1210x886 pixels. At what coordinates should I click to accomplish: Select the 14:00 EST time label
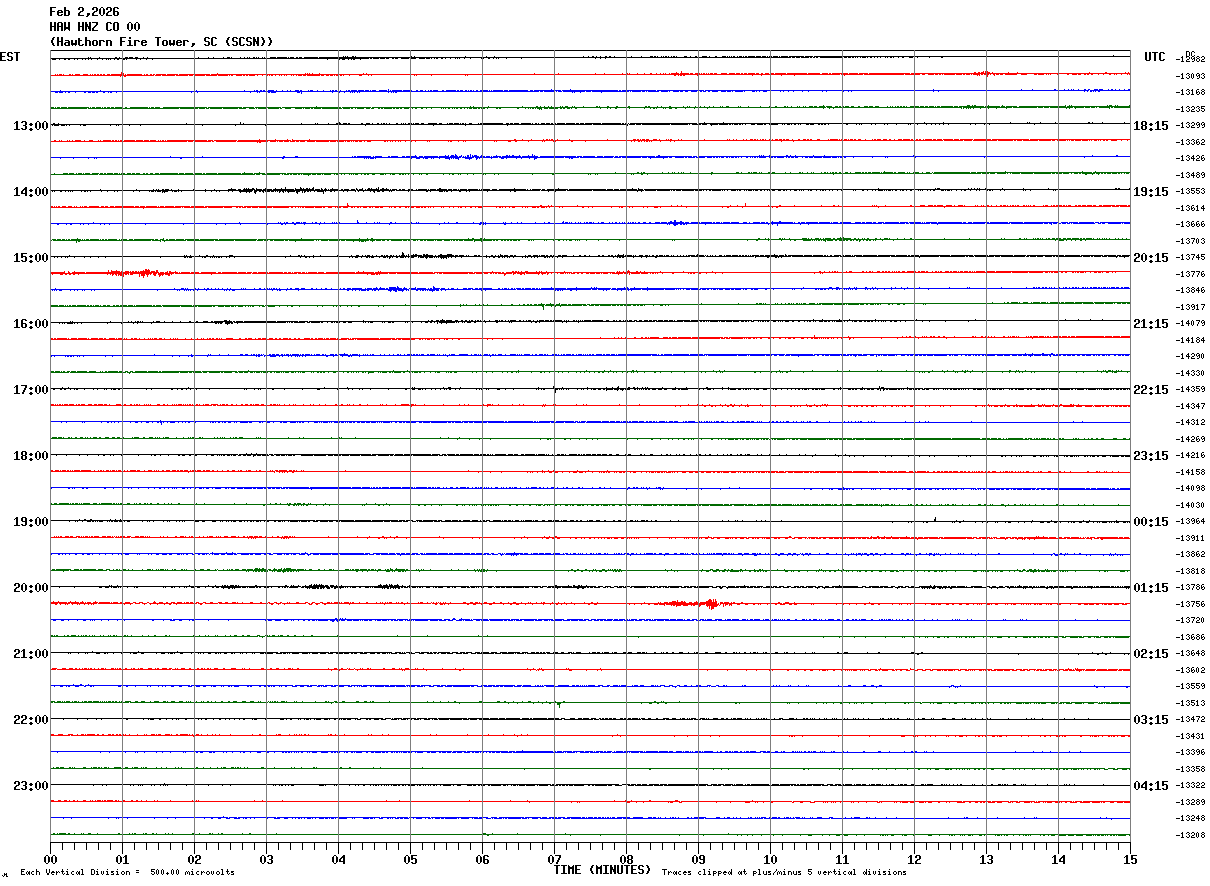(x=30, y=191)
